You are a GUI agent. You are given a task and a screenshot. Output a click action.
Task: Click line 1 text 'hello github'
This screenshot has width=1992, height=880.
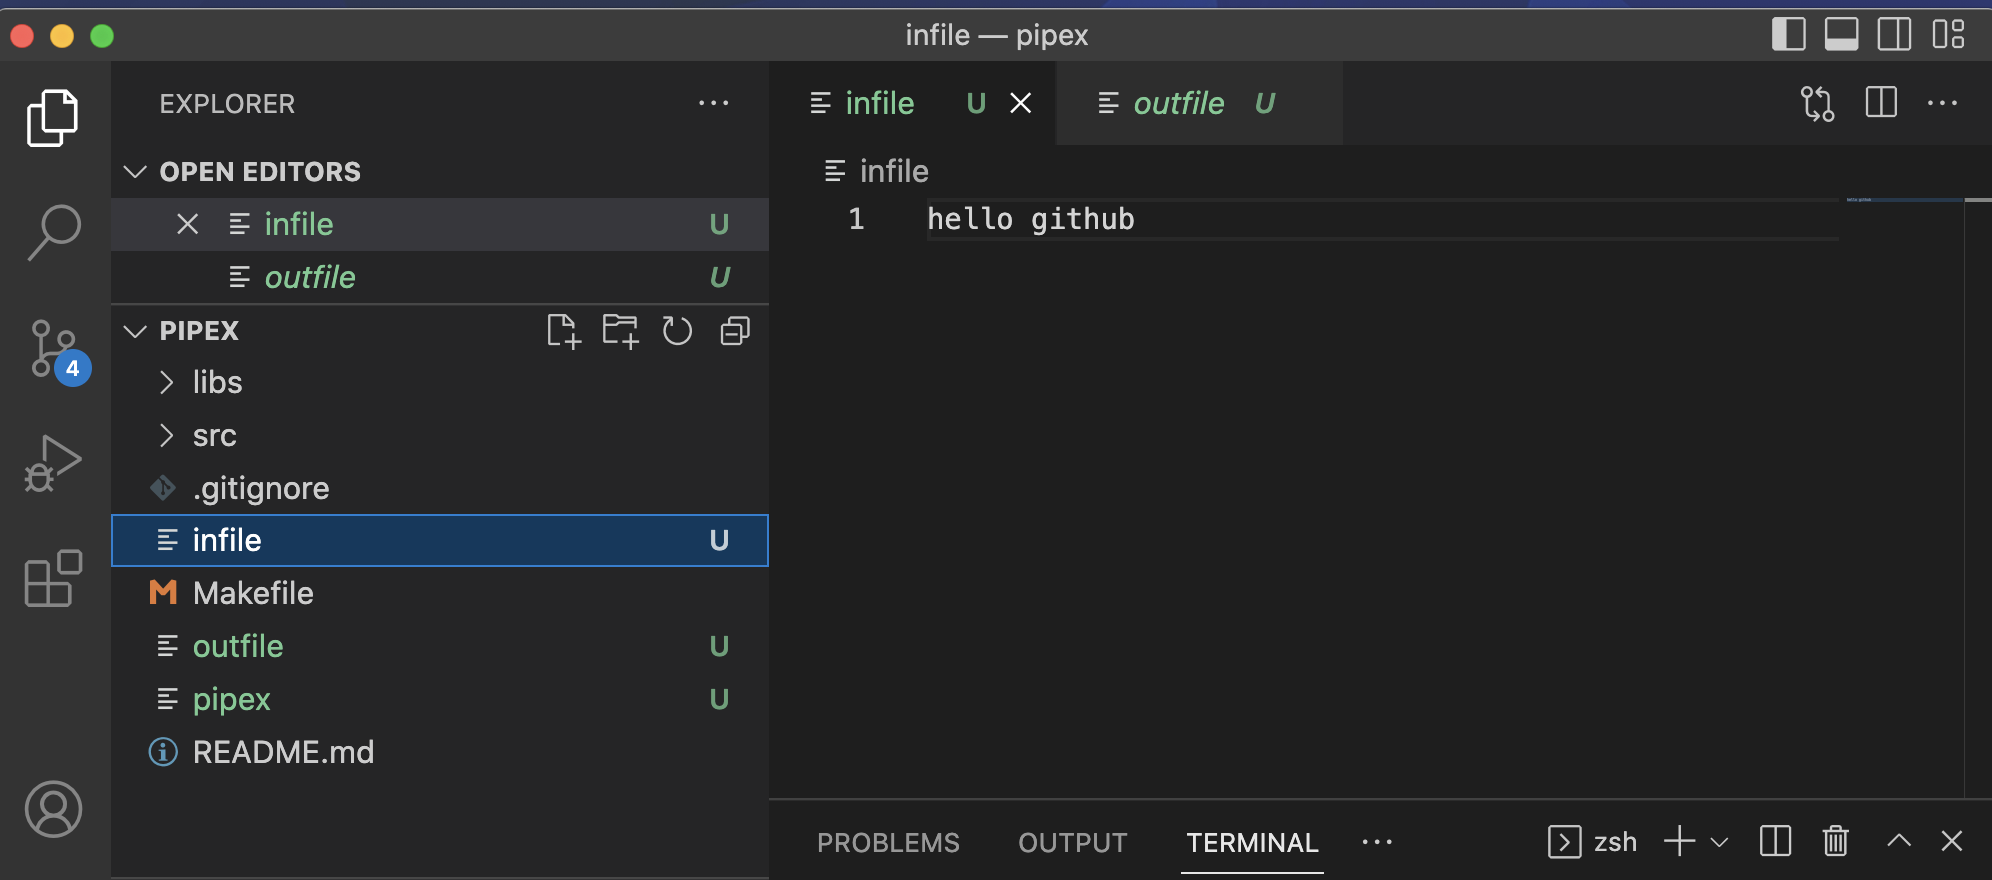point(1030,219)
